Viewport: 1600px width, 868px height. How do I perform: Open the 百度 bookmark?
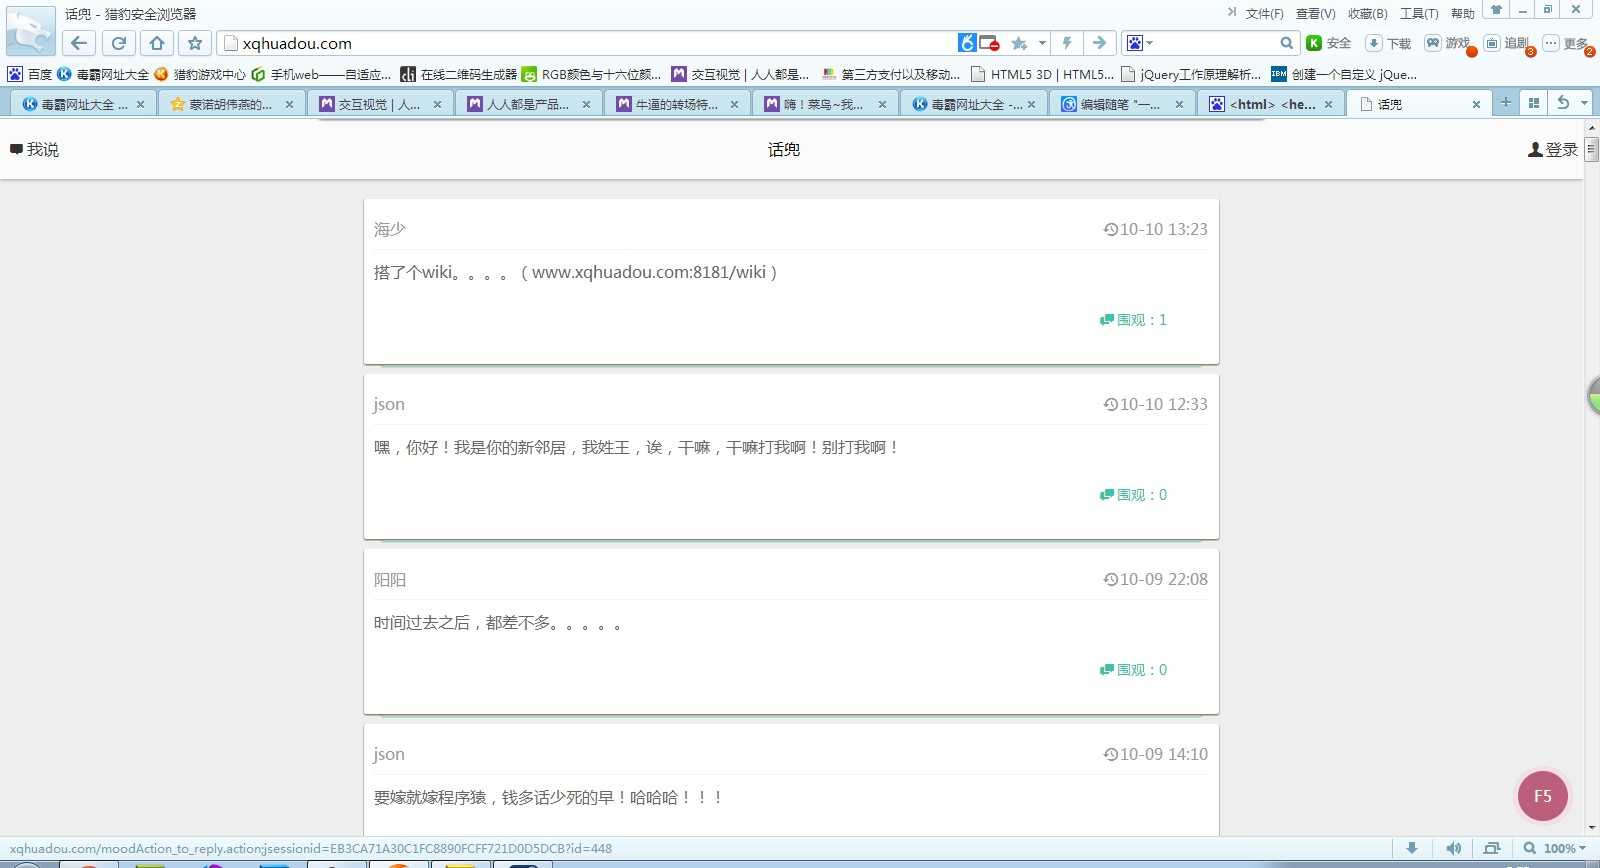29,74
